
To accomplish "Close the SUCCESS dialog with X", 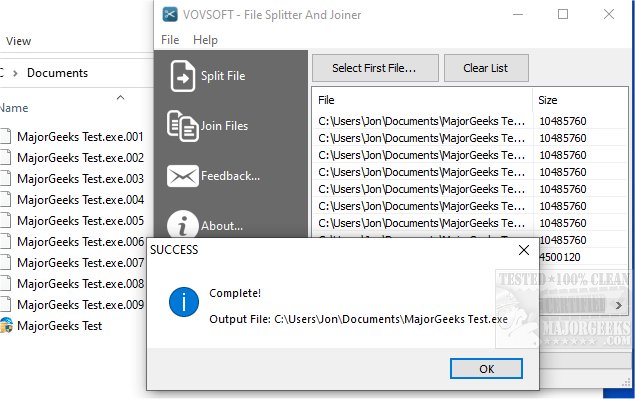I will pyautogui.click(x=524, y=250).
